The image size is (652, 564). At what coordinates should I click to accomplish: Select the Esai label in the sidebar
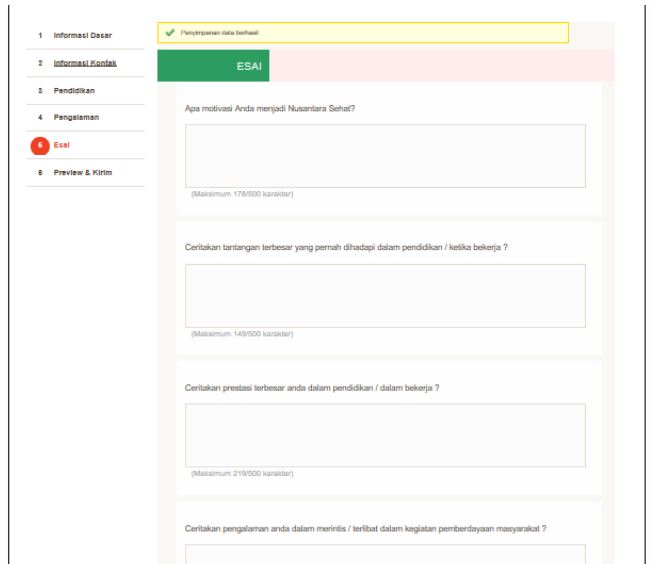pos(61,144)
